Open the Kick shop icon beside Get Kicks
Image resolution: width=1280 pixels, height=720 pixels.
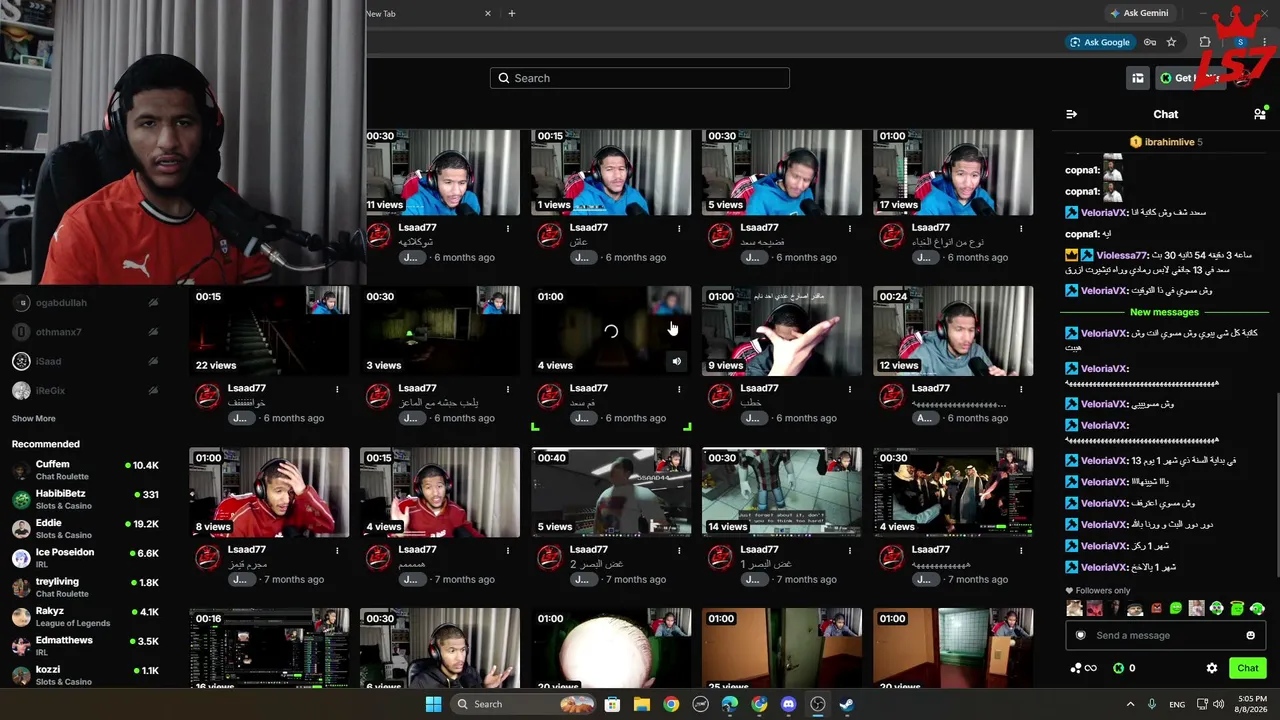pyautogui.click(x=1138, y=78)
